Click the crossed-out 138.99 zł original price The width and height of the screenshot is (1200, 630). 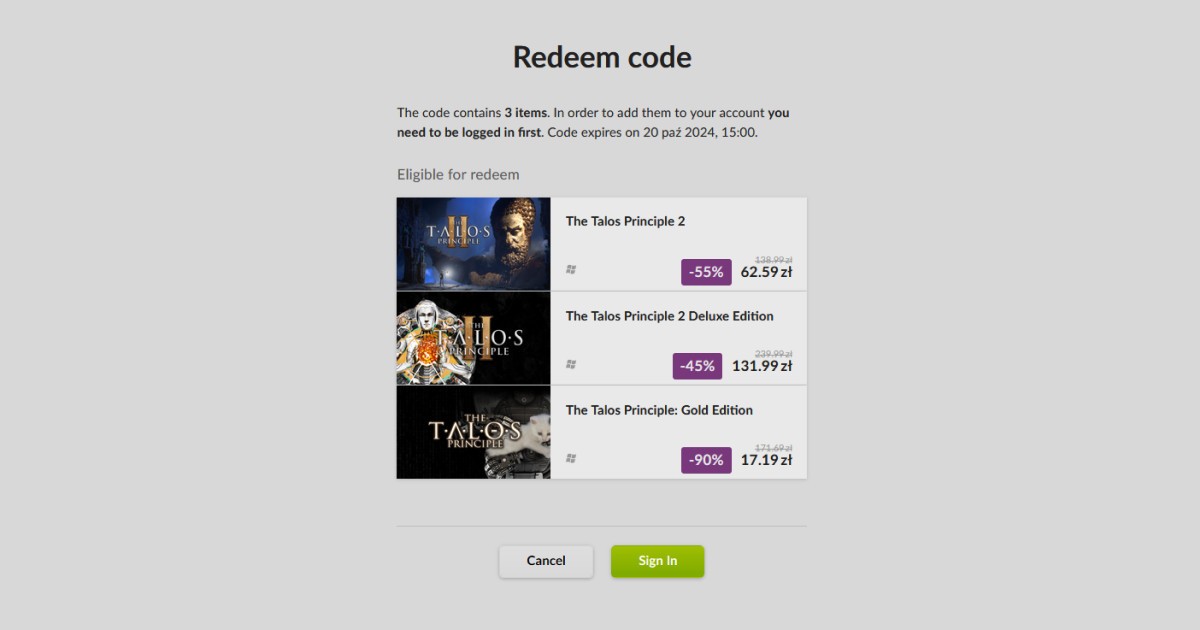pos(774,259)
